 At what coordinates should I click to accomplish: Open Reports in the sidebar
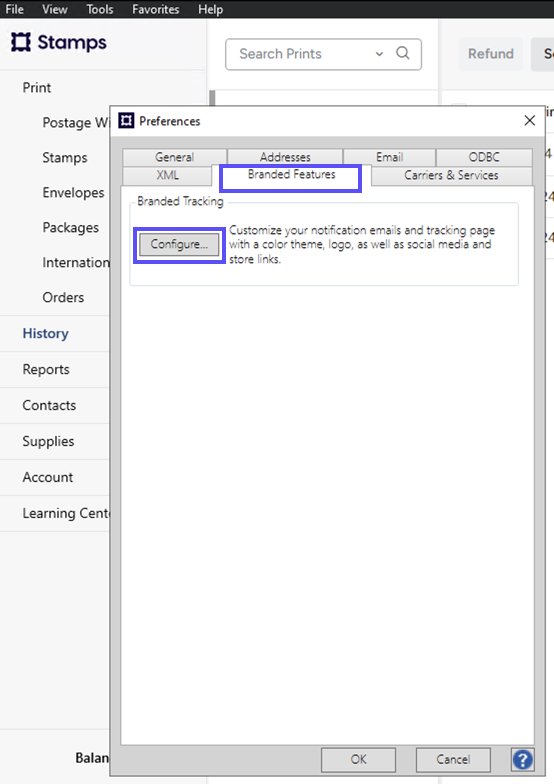click(46, 370)
